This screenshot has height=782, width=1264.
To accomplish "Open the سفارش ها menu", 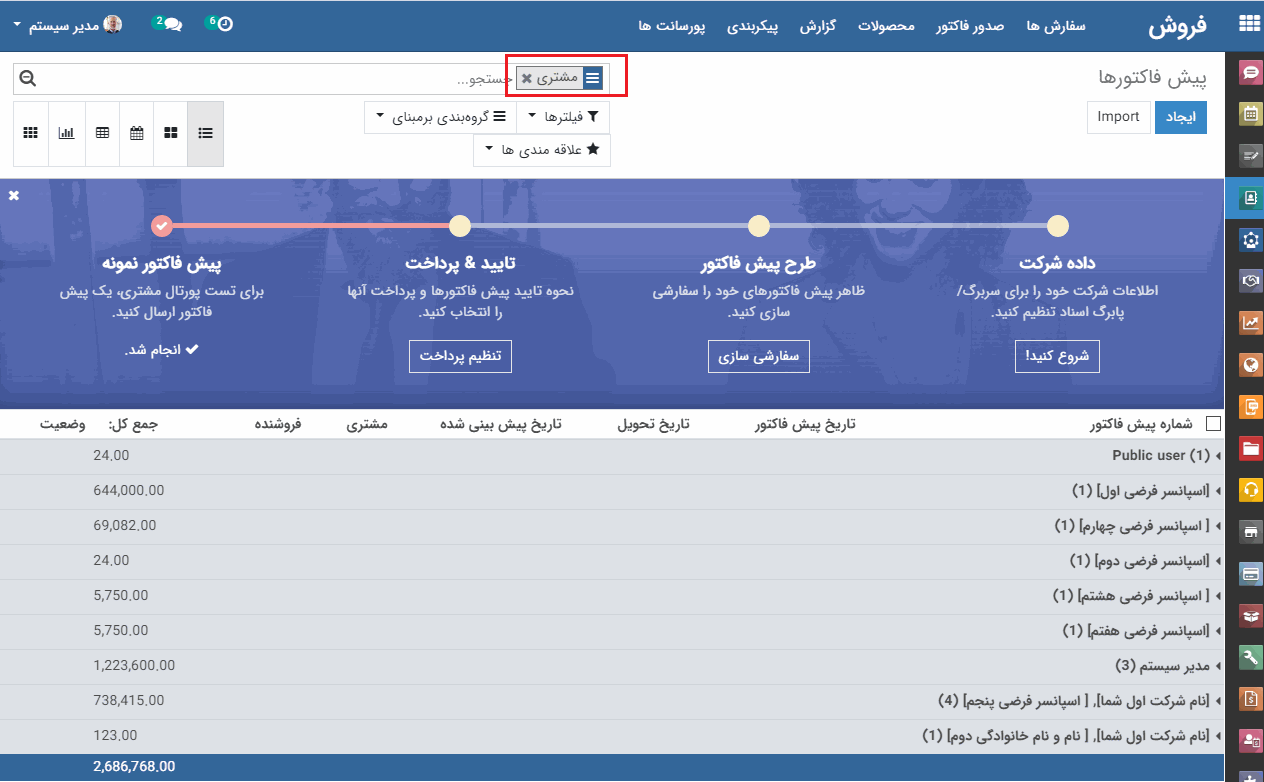I will pyautogui.click(x=1056, y=26).
